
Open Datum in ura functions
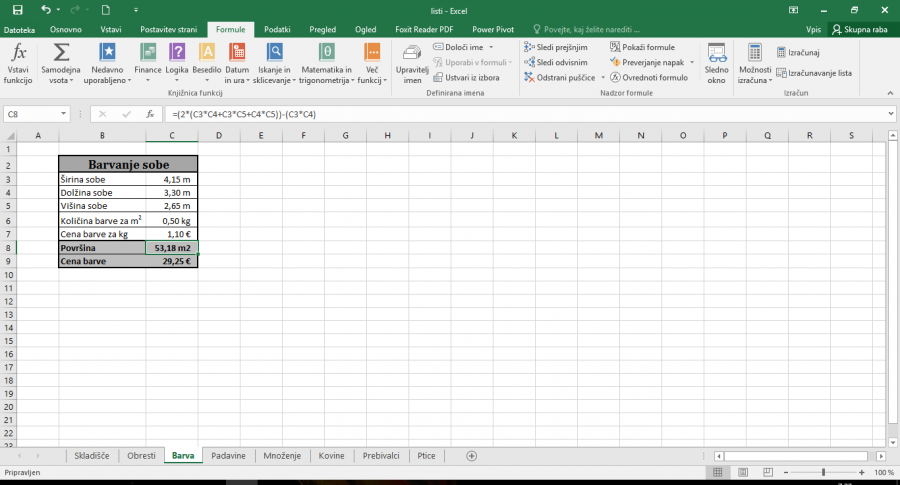(237, 62)
